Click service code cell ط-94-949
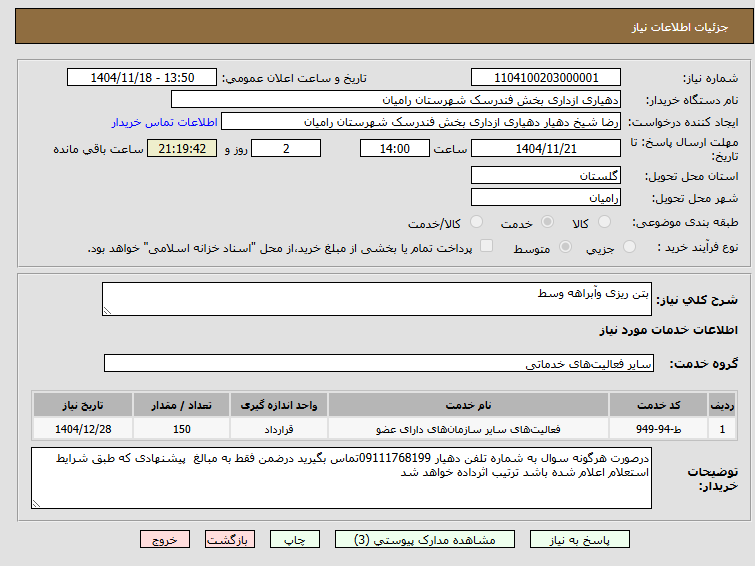The width and height of the screenshot is (755, 566). tap(658, 429)
